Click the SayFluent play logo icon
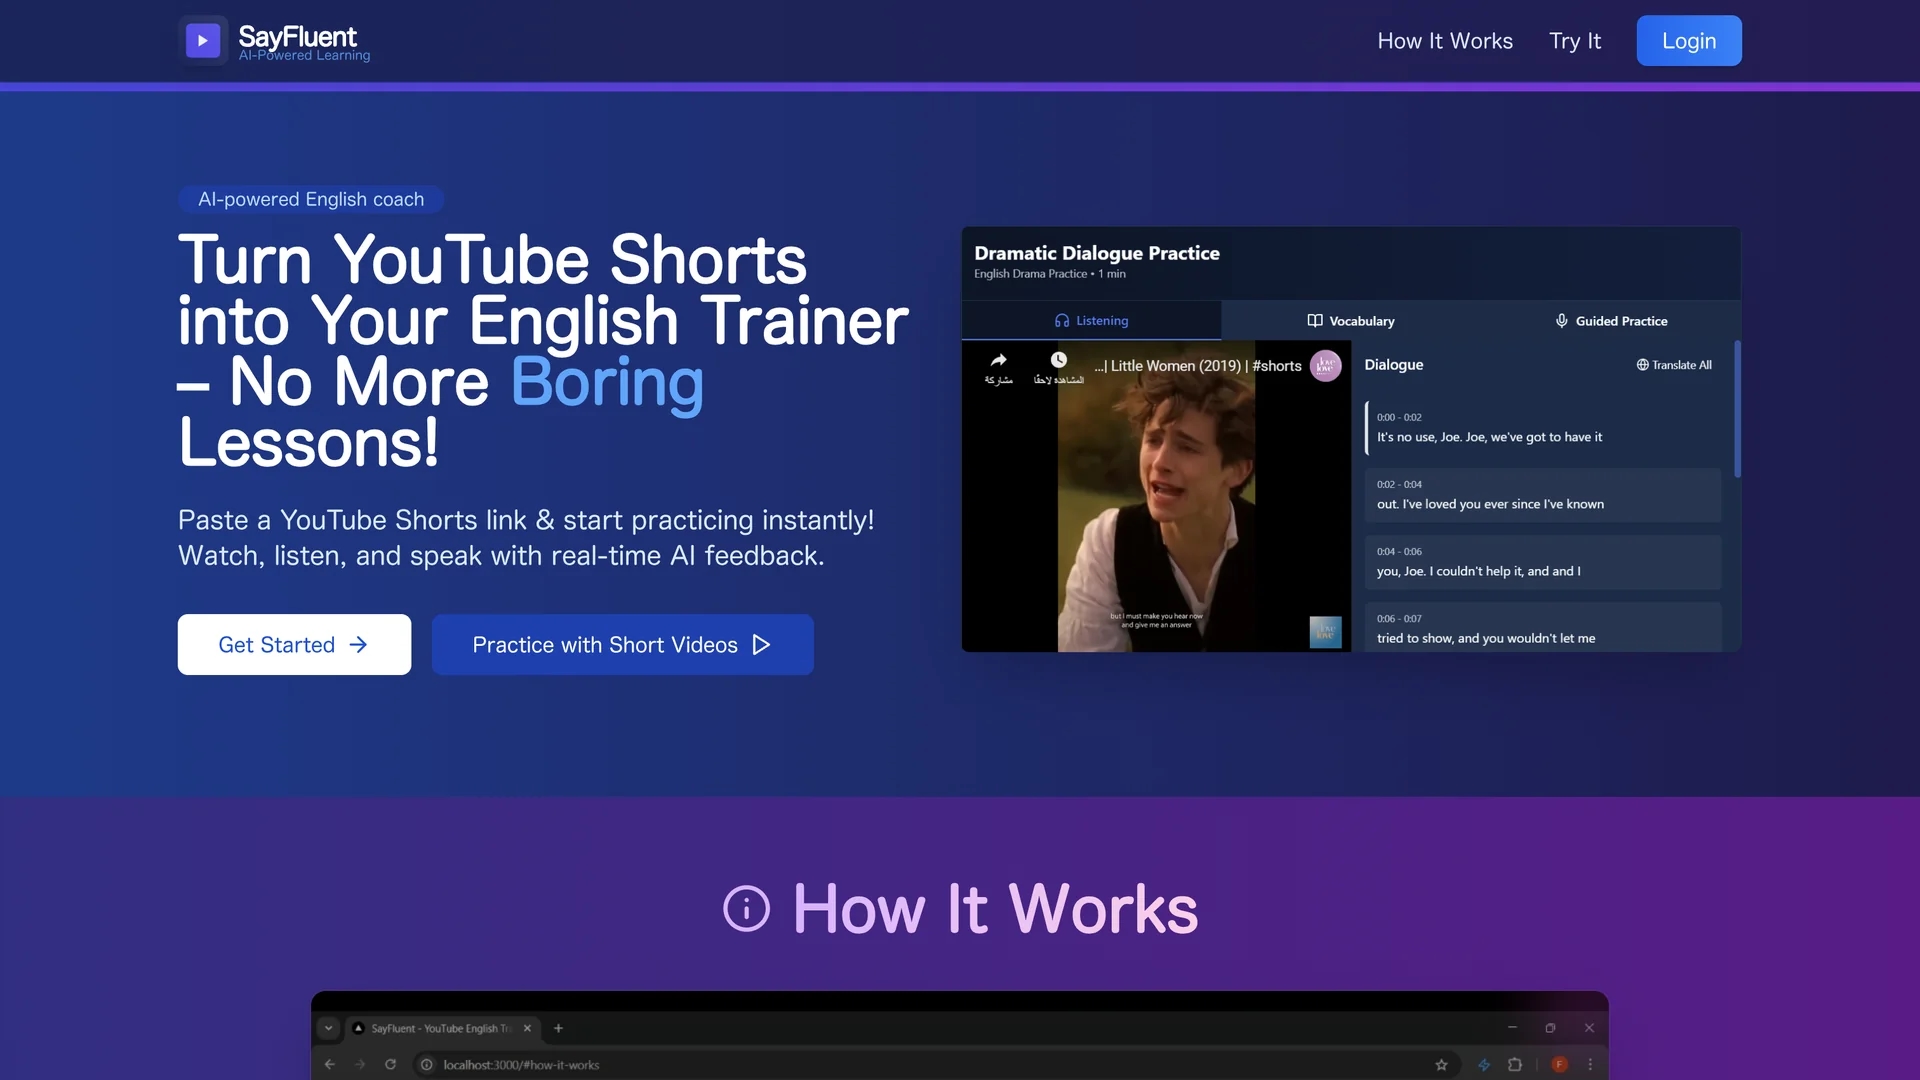Viewport: 1920px width, 1080px height. [203, 41]
